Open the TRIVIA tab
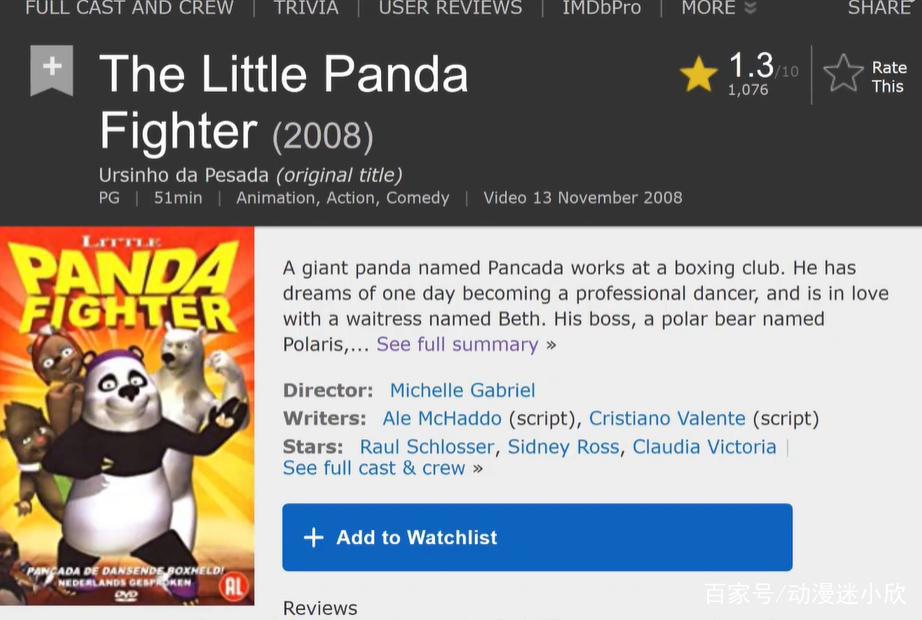This screenshot has height=620, width=922. tap(306, 8)
